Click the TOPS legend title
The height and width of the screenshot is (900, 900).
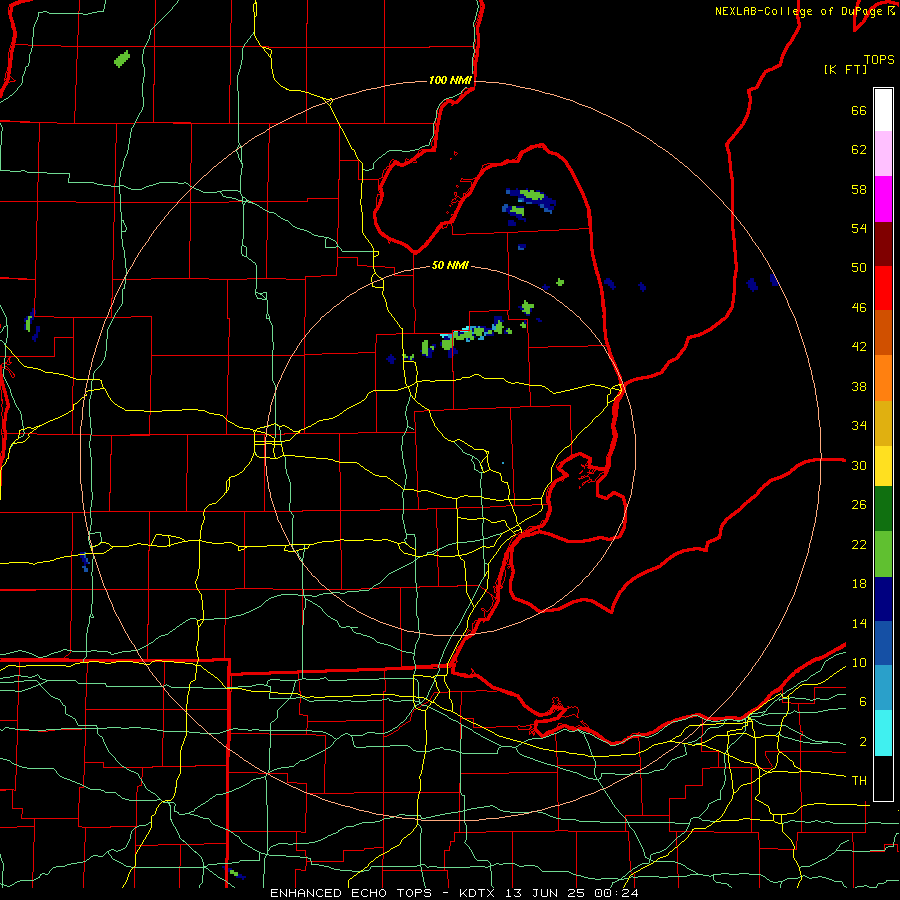tap(879, 59)
